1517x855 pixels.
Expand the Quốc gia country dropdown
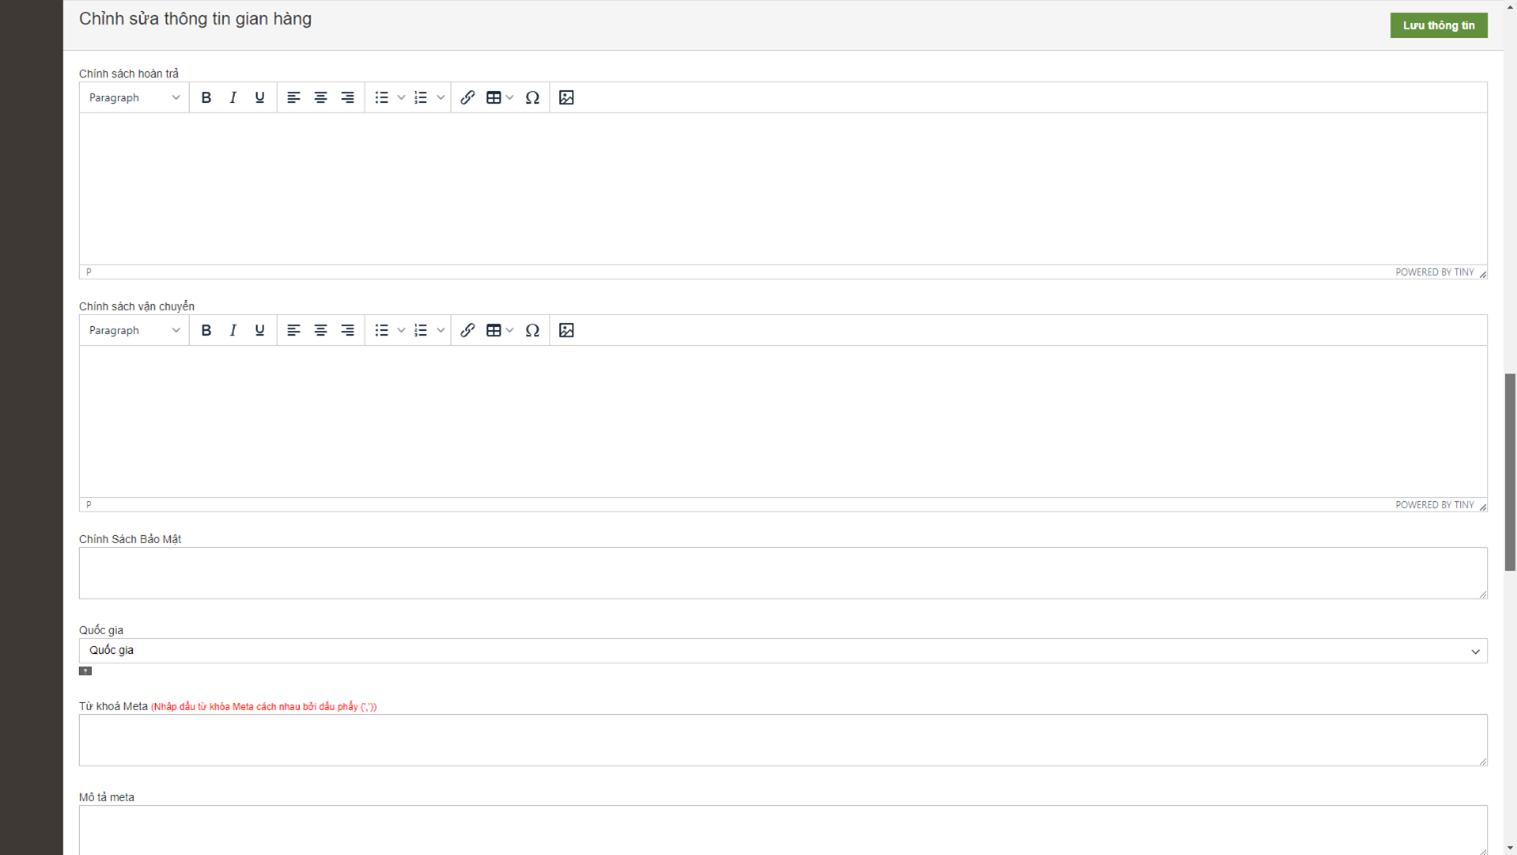782,651
